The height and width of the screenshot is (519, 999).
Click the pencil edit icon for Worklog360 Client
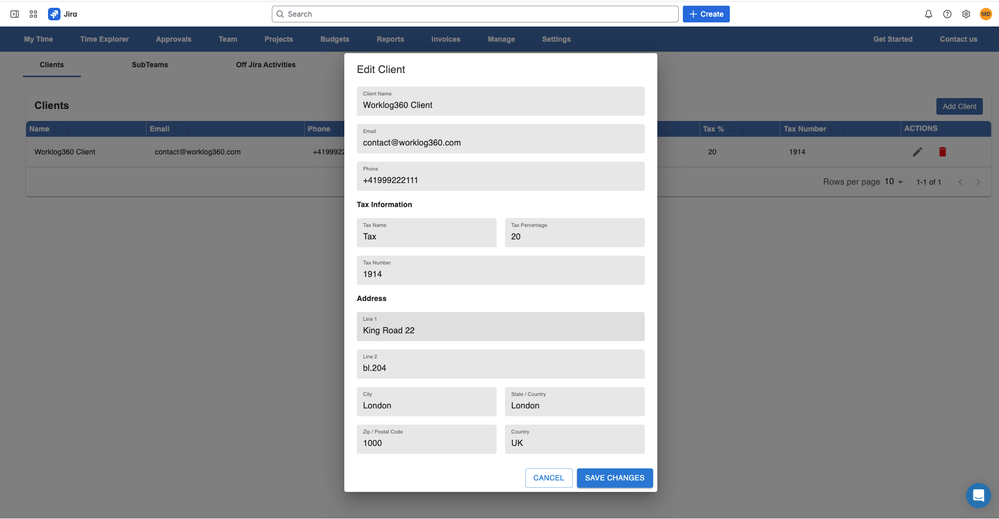click(x=917, y=152)
